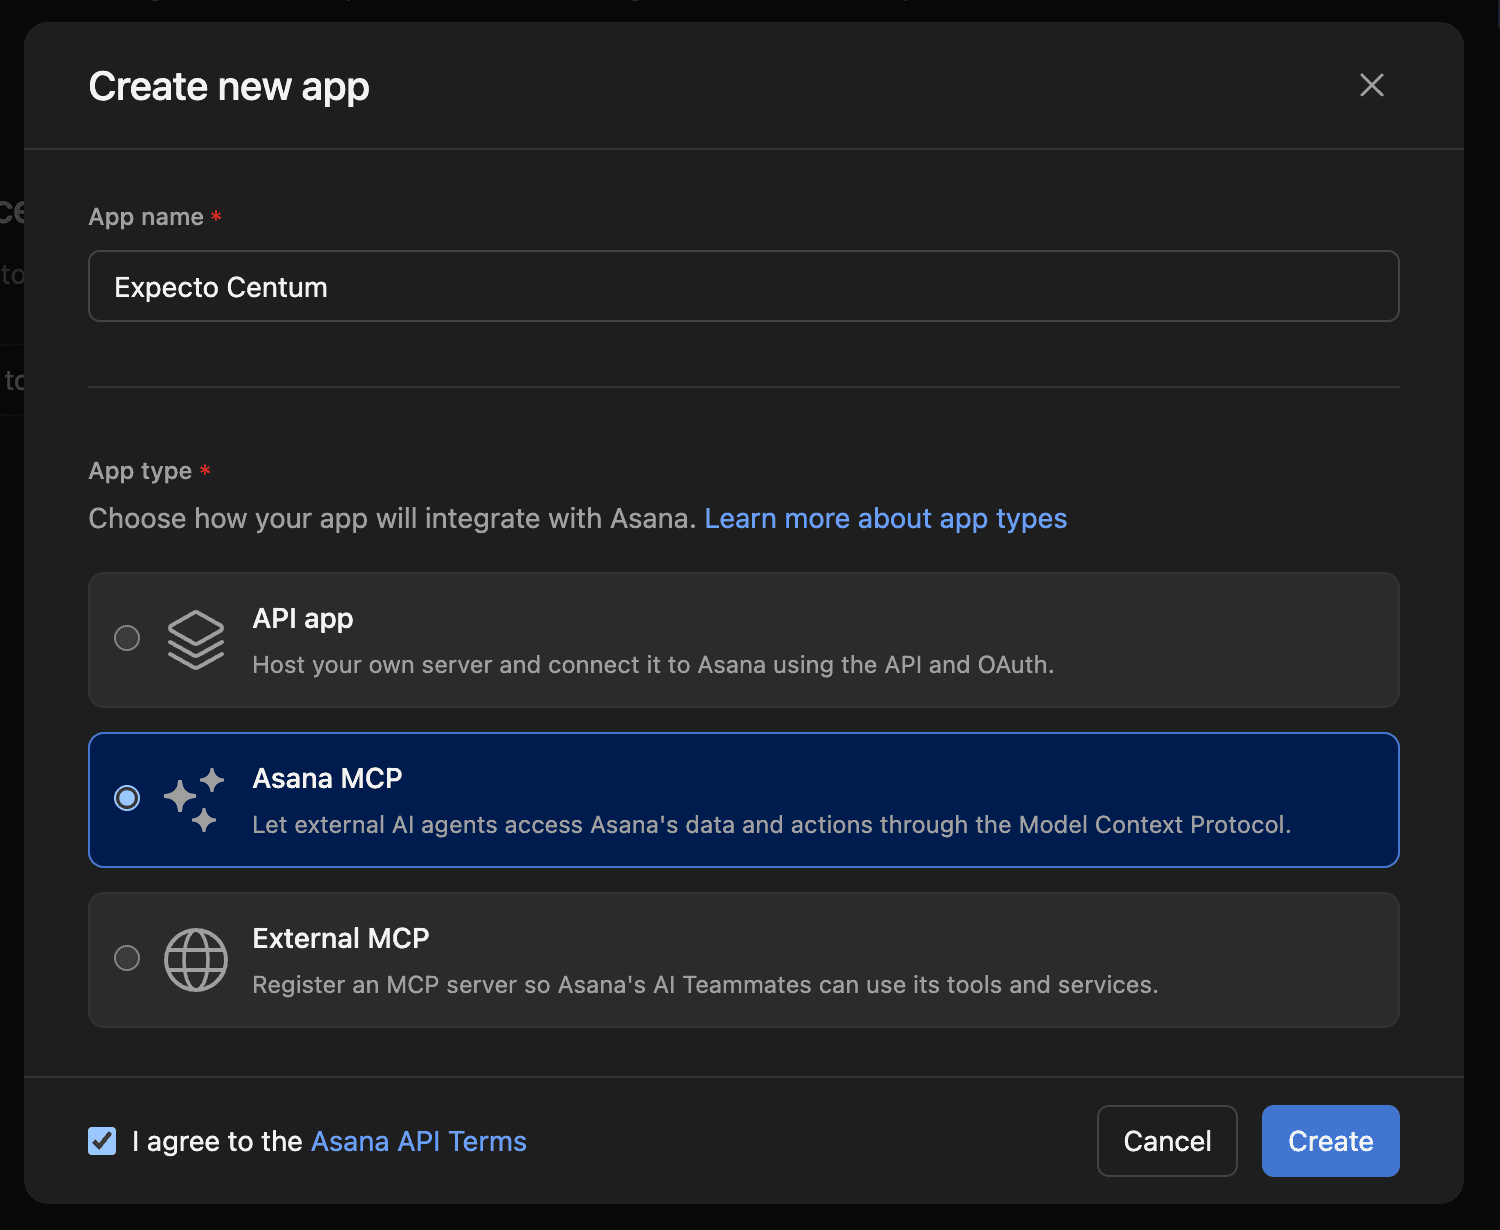The image size is (1500, 1230).
Task: Open the Asana API Terms link
Action: [419, 1141]
